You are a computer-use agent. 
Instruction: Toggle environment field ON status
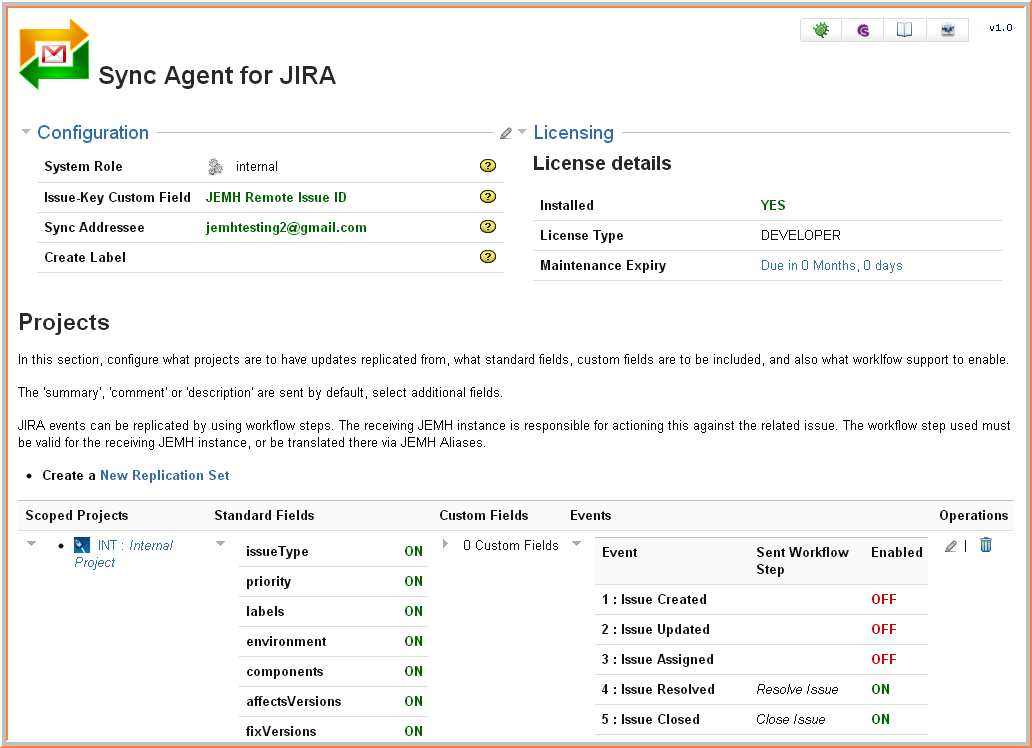[x=413, y=641]
